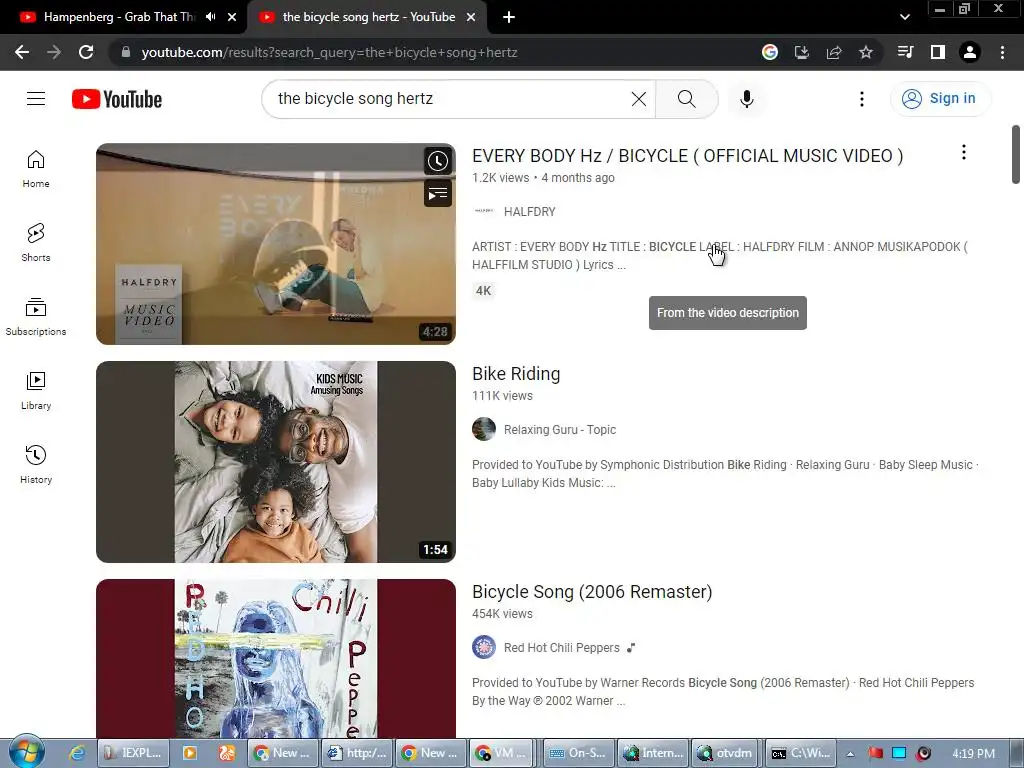Go to YouTube home via logo
The width and height of the screenshot is (1024, 768).
[x=117, y=99]
